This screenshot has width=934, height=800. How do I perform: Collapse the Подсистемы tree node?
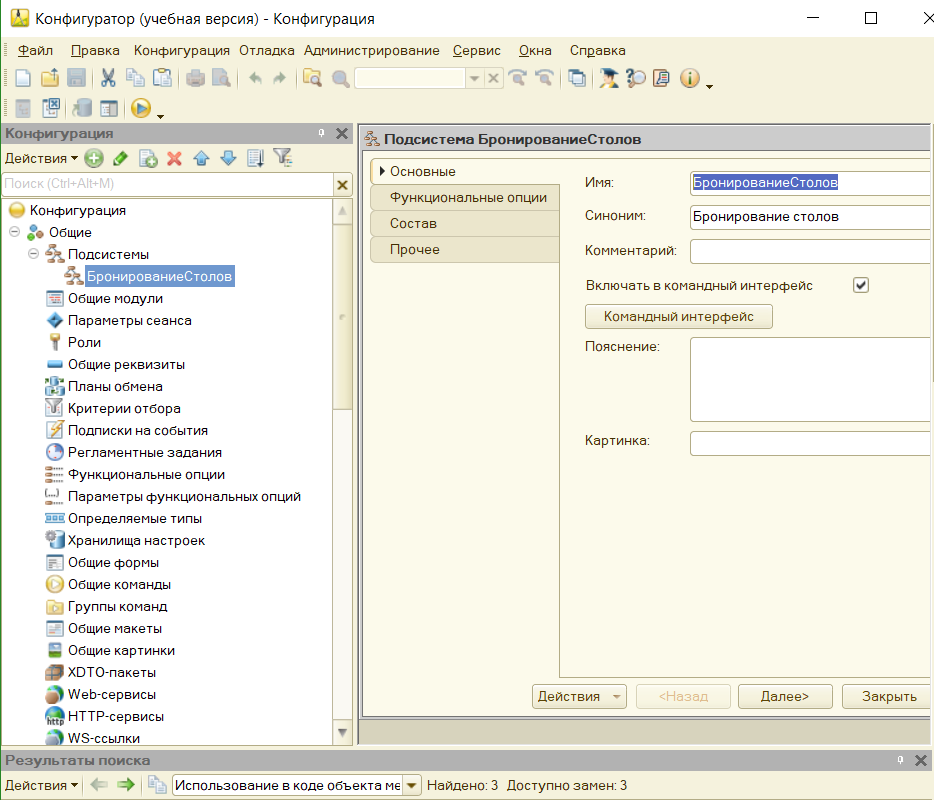coord(33,254)
